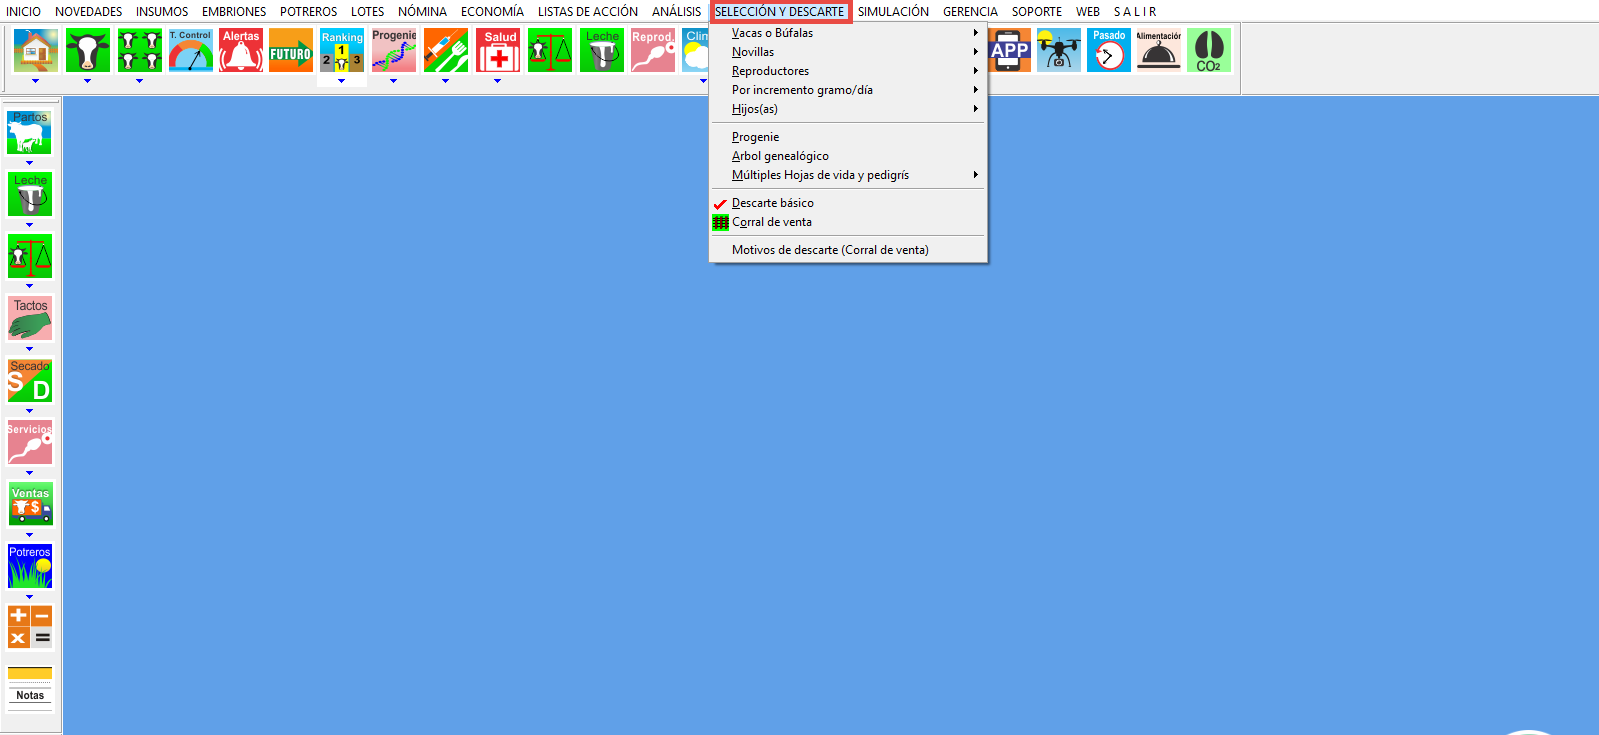Expand the Vacas o Búfalas submenu
1599x735 pixels.
click(x=772, y=33)
